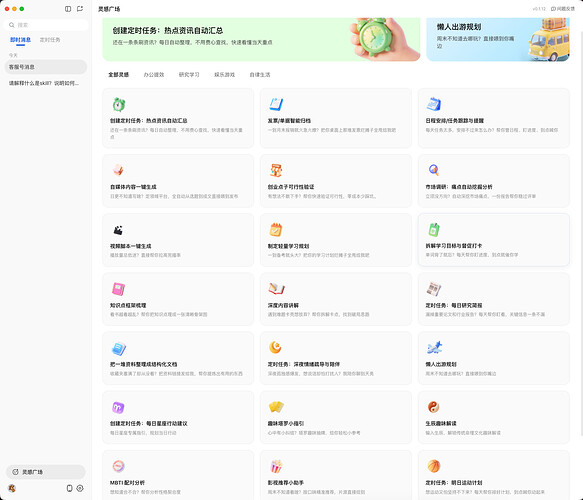Open the green alarm clock card icon
The width and height of the screenshot is (583, 500).
click(x=119, y=104)
